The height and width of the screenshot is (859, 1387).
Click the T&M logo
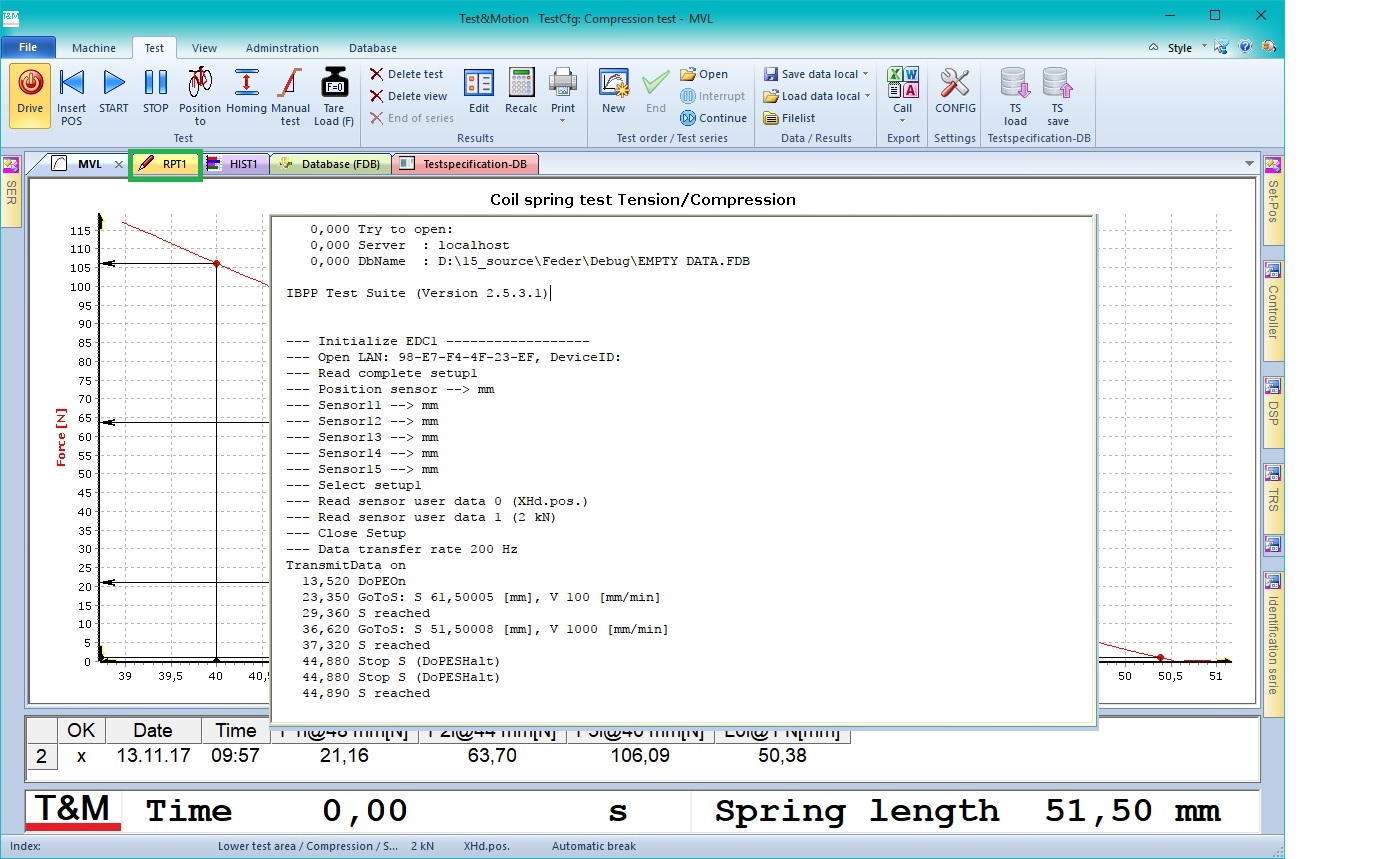click(73, 811)
